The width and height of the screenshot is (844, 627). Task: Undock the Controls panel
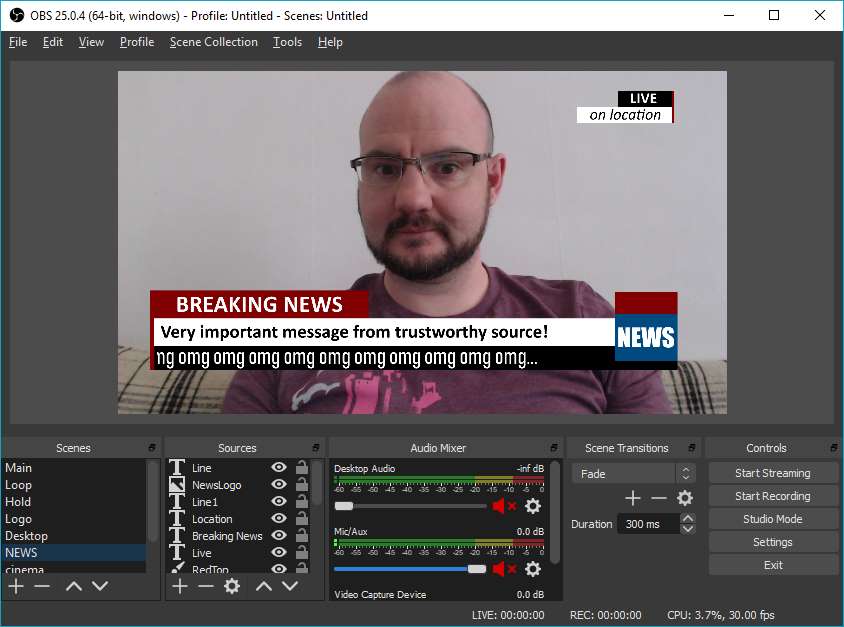click(x=834, y=448)
